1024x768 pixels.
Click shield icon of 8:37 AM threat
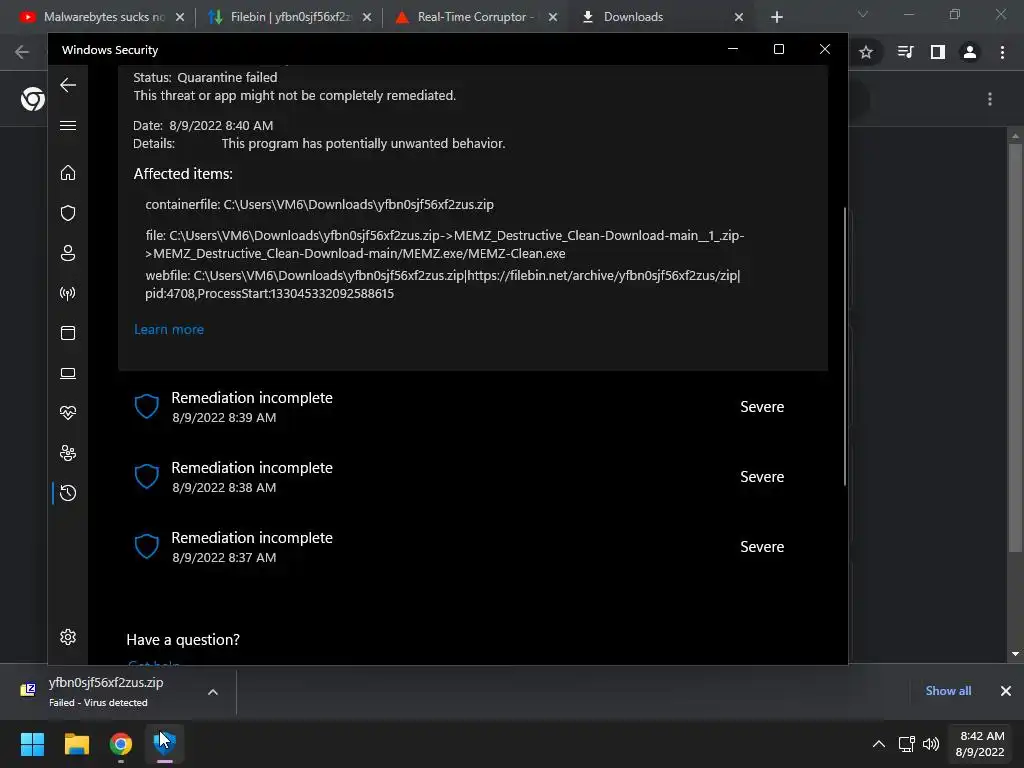point(146,547)
